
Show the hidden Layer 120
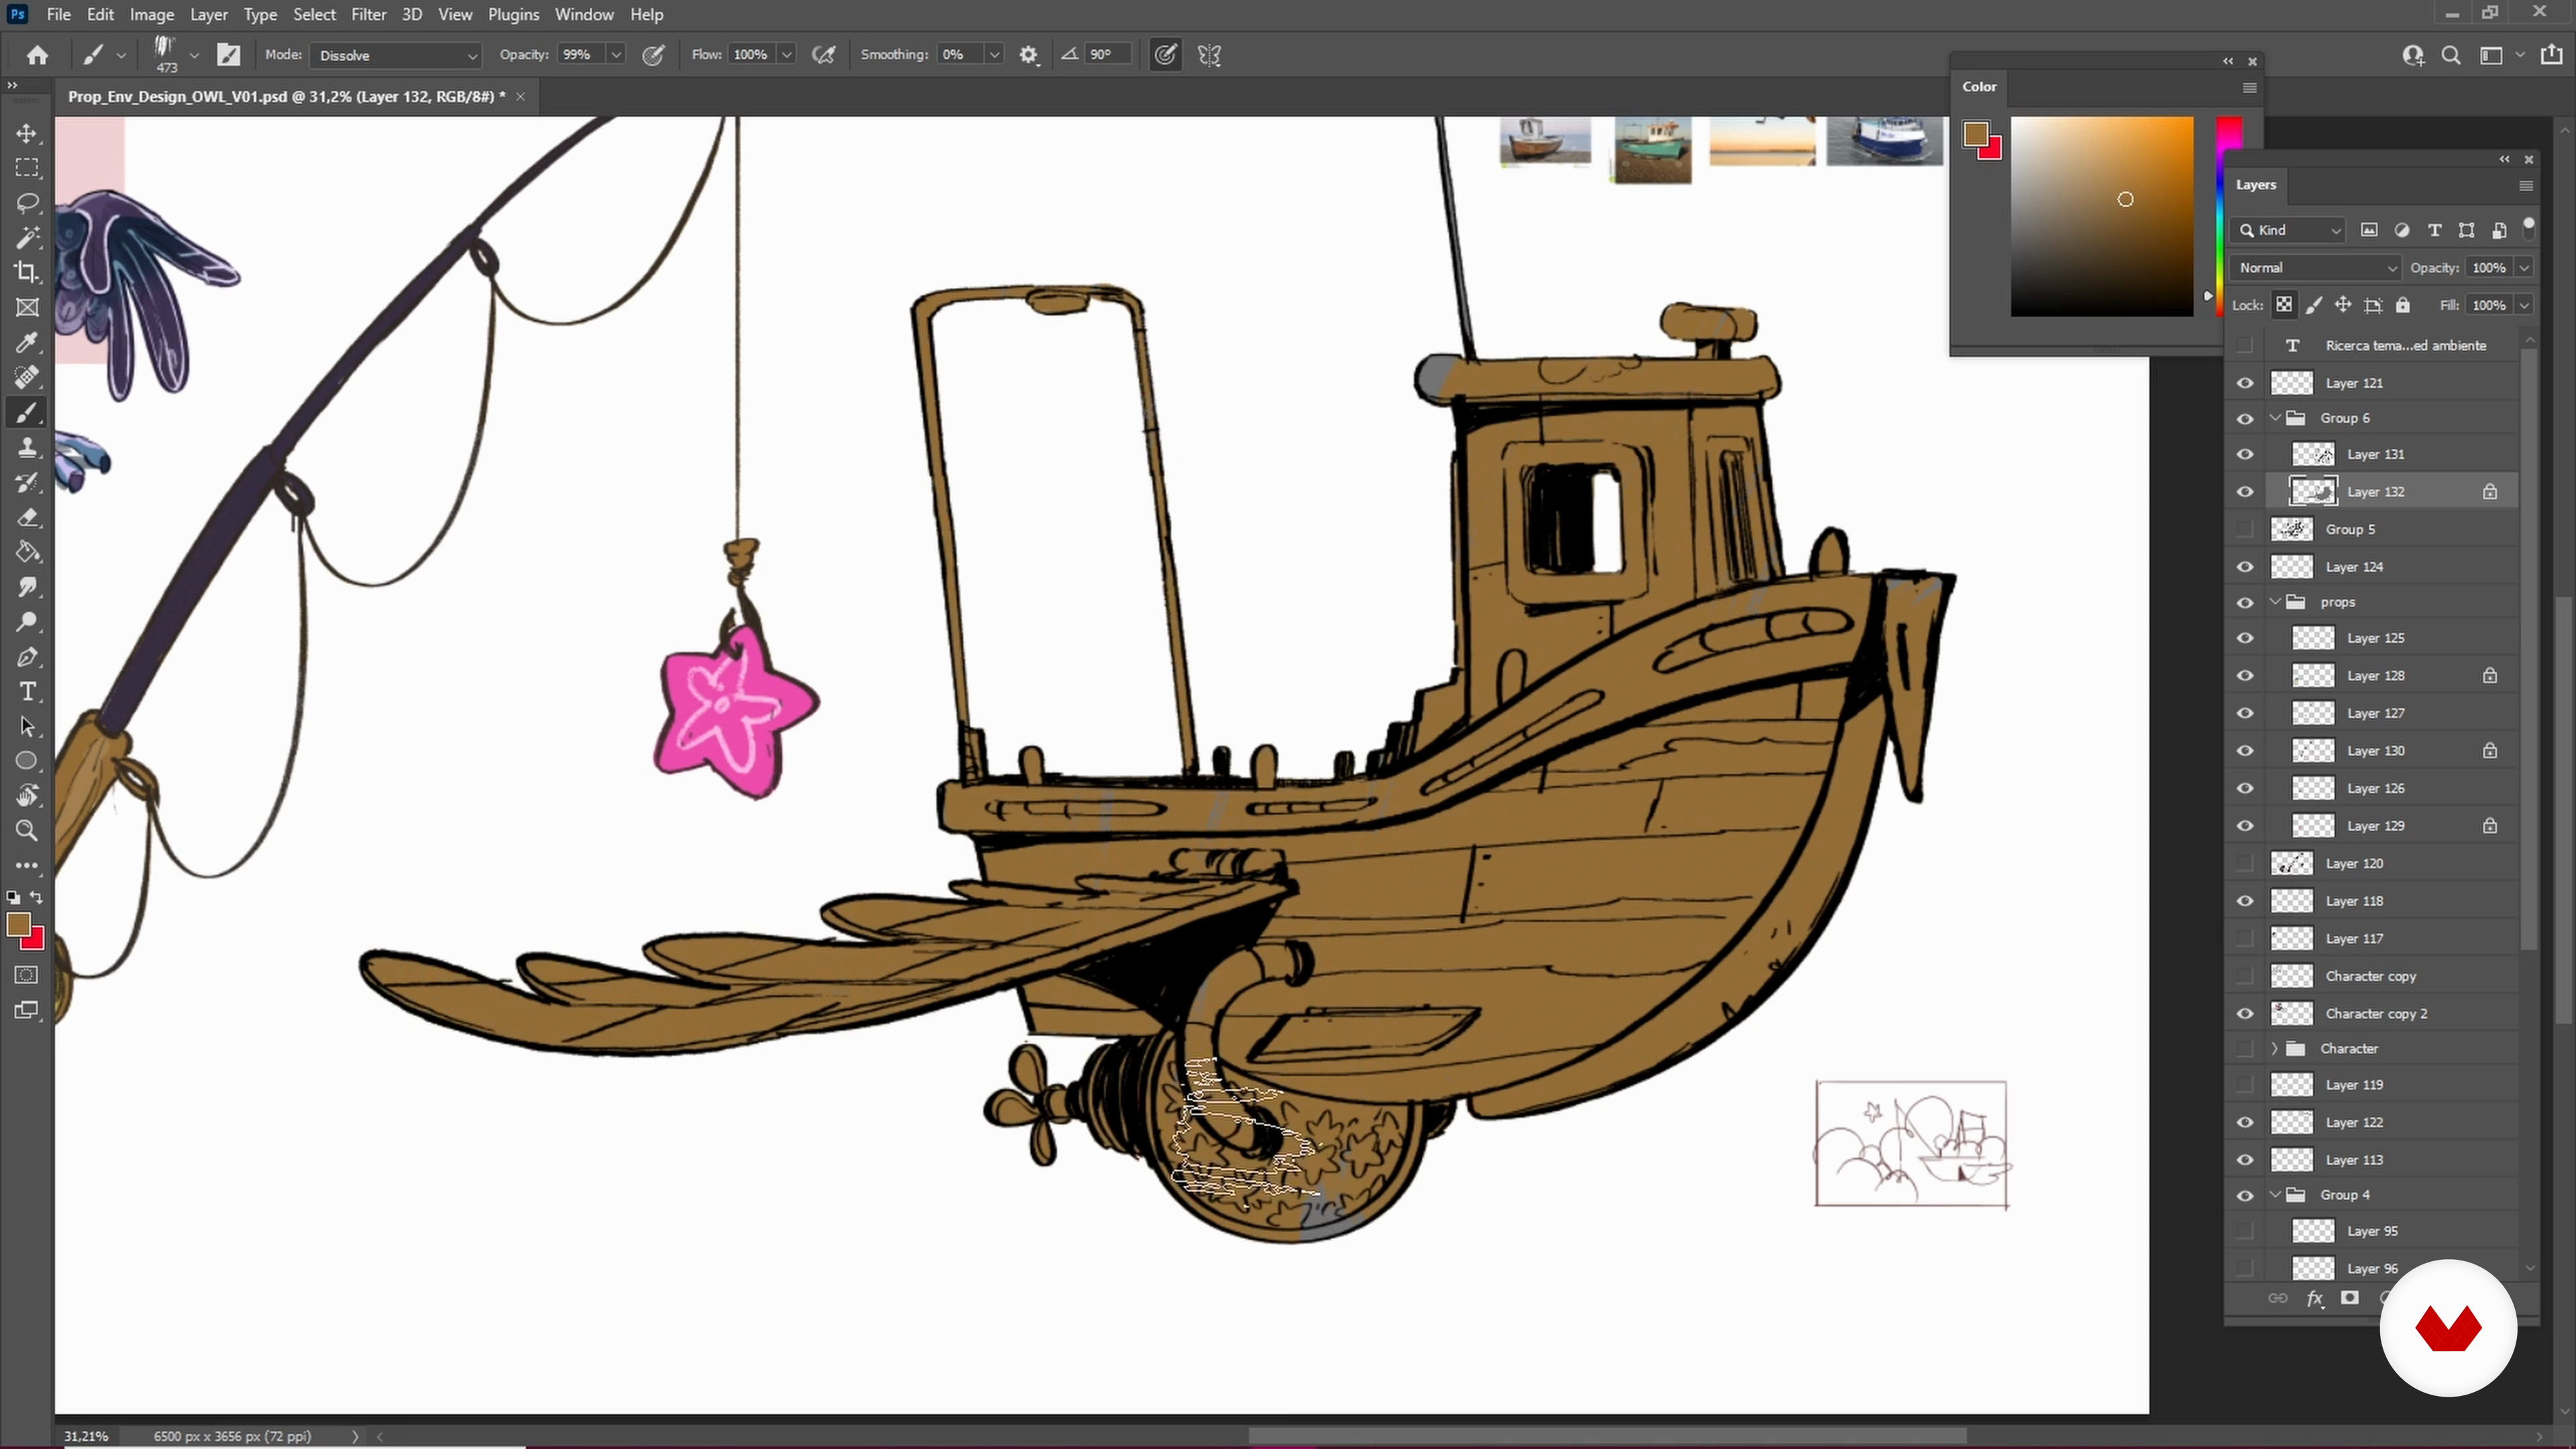click(x=2245, y=863)
